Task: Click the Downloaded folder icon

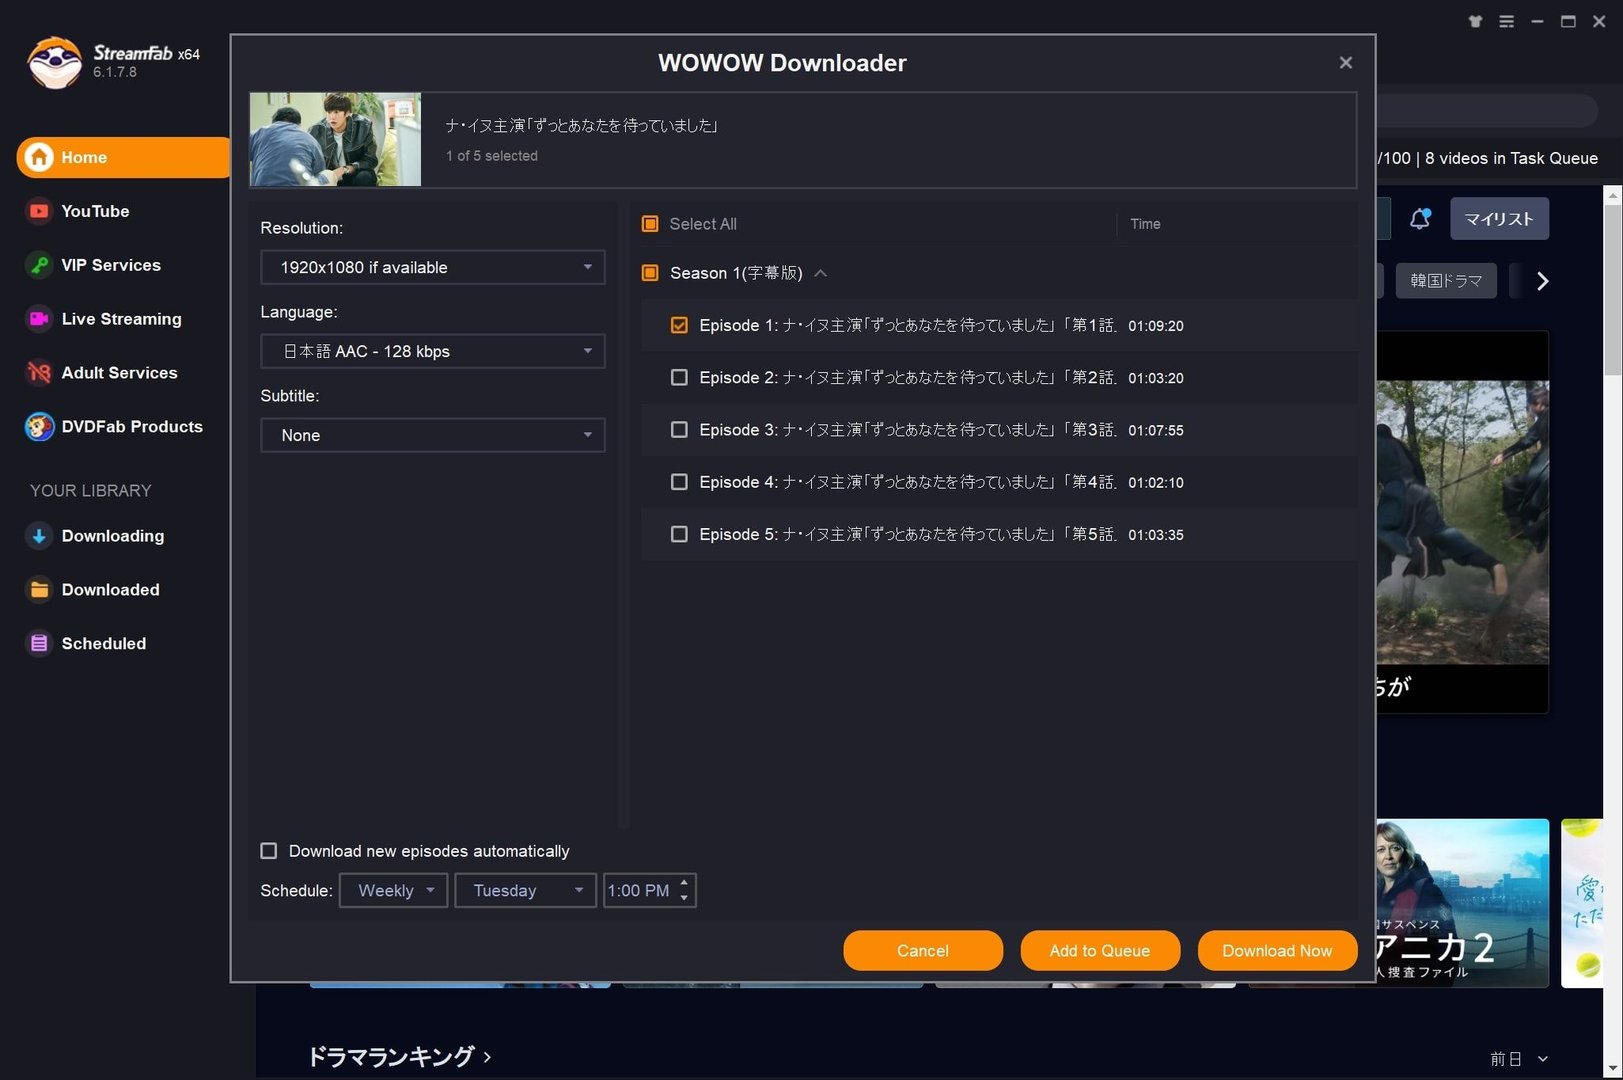Action: tap(39, 590)
